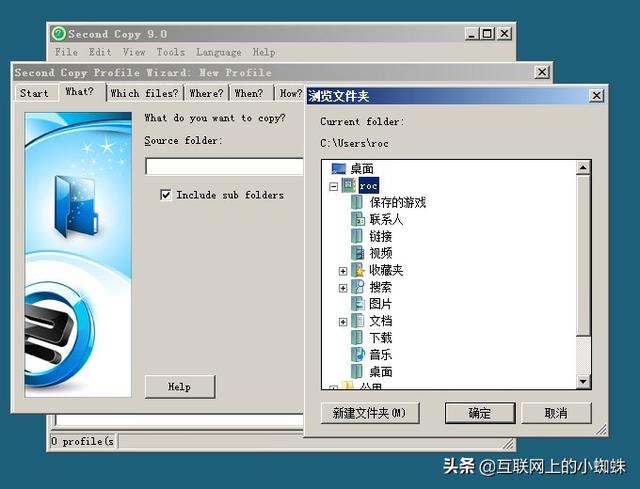Click the 新建文件夹(M) button
Image resolution: width=640 pixels, height=489 pixels.
point(370,413)
